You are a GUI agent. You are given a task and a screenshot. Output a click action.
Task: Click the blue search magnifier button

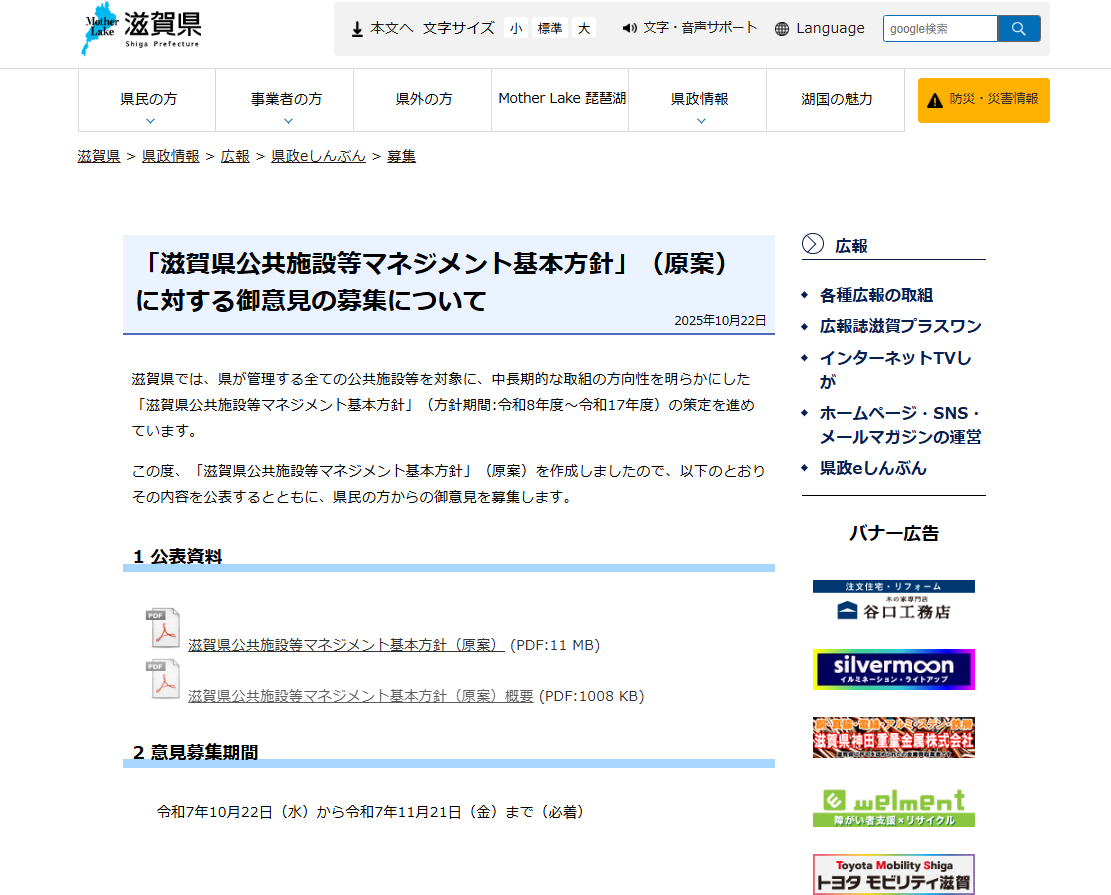pyautogui.click(x=1019, y=29)
